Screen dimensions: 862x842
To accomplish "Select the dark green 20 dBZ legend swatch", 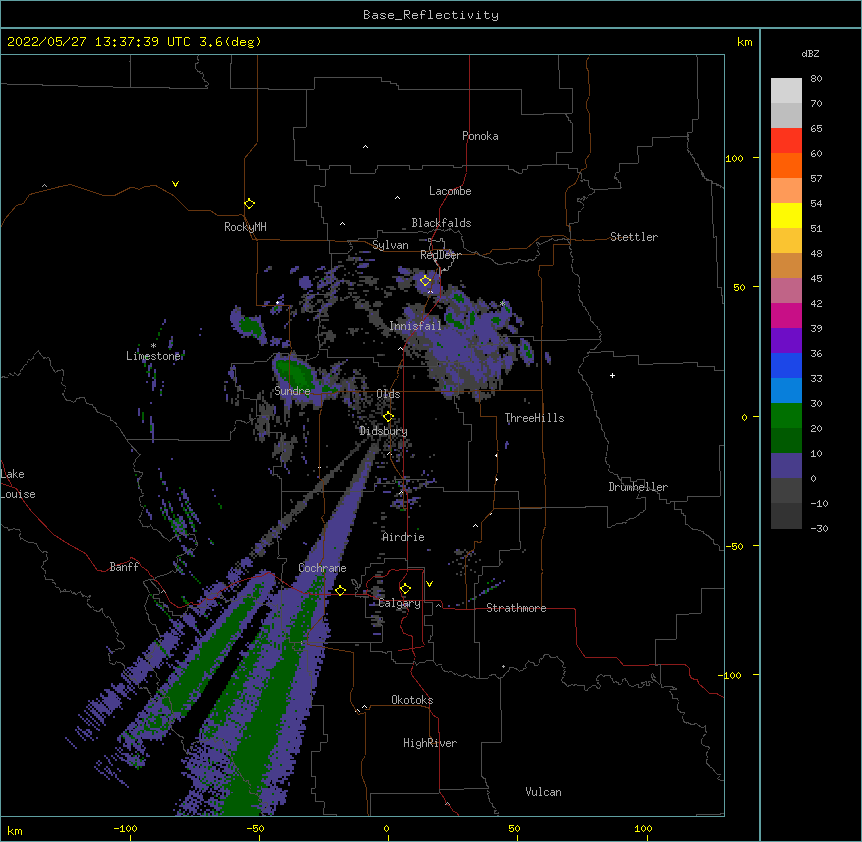I will (786, 441).
